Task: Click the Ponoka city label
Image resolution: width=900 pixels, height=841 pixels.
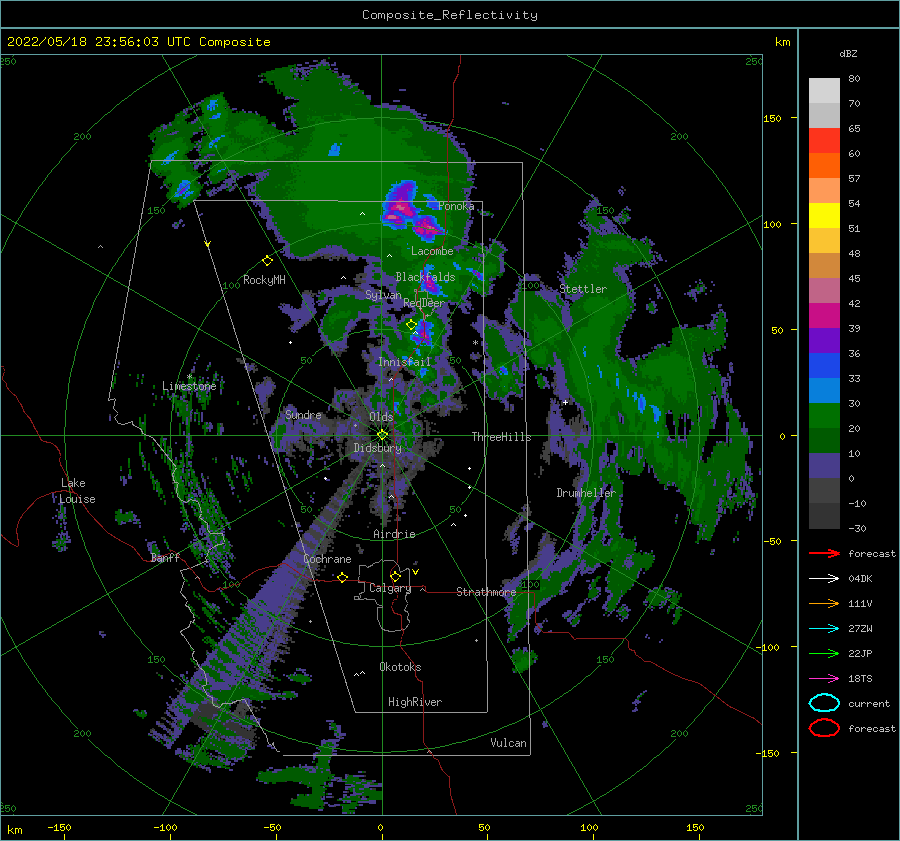Action: tap(456, 206)
